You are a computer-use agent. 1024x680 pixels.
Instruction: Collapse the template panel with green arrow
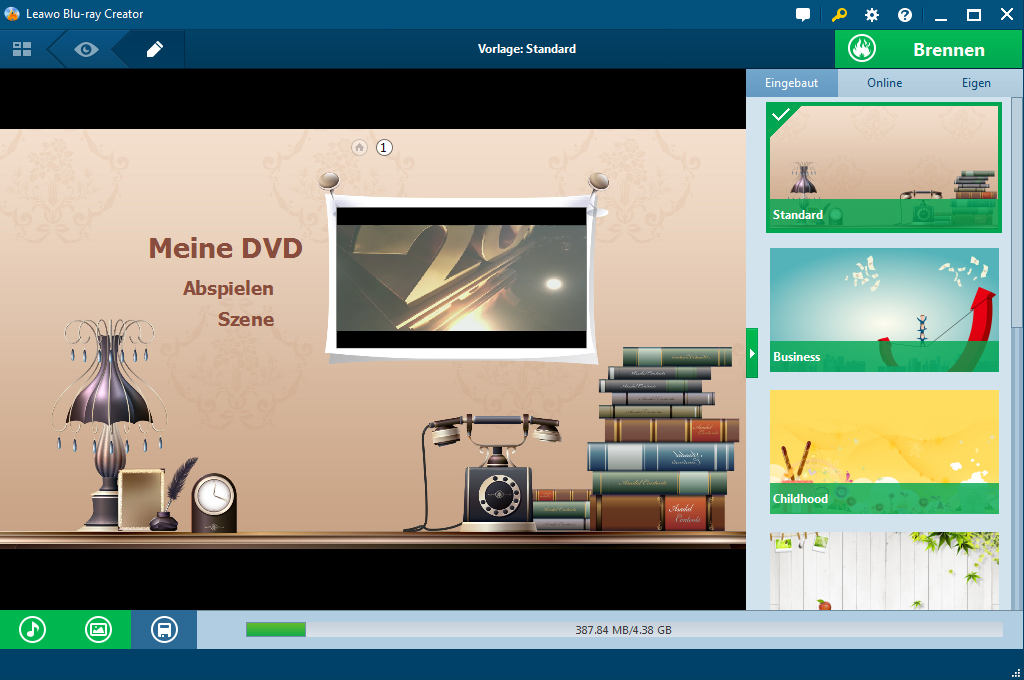[x=752, y=353]
